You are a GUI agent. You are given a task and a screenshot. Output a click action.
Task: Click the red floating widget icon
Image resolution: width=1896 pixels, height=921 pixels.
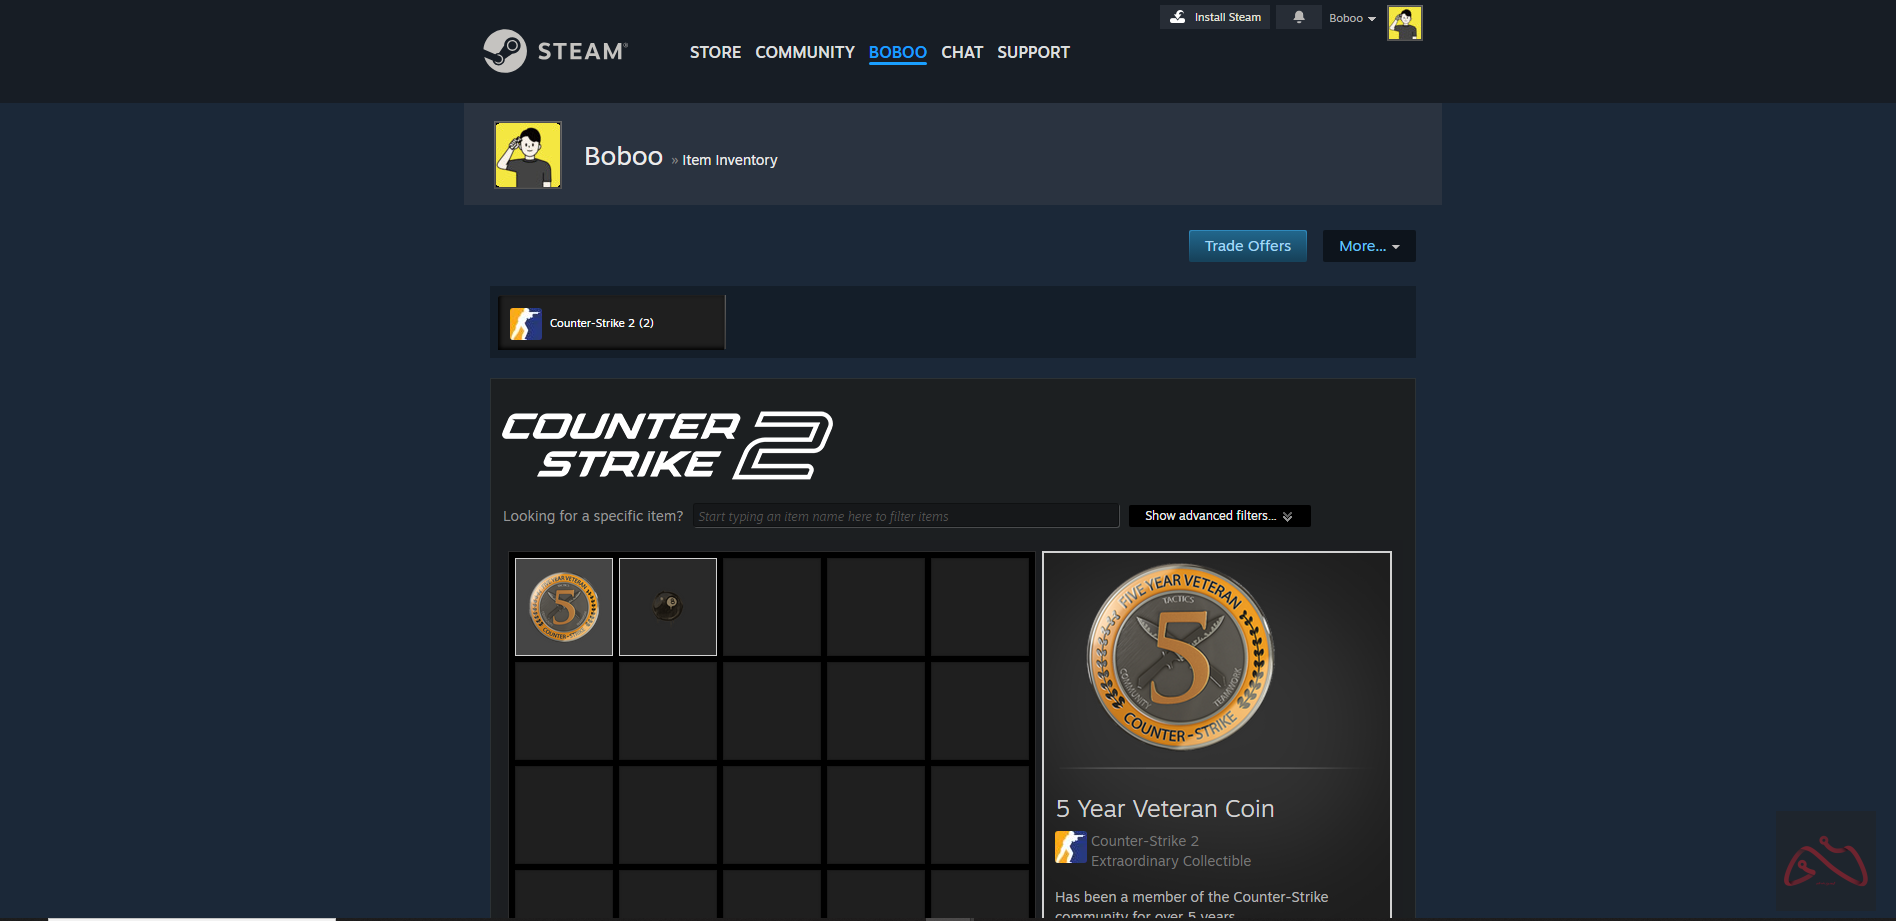click(x=1825, y=862)
